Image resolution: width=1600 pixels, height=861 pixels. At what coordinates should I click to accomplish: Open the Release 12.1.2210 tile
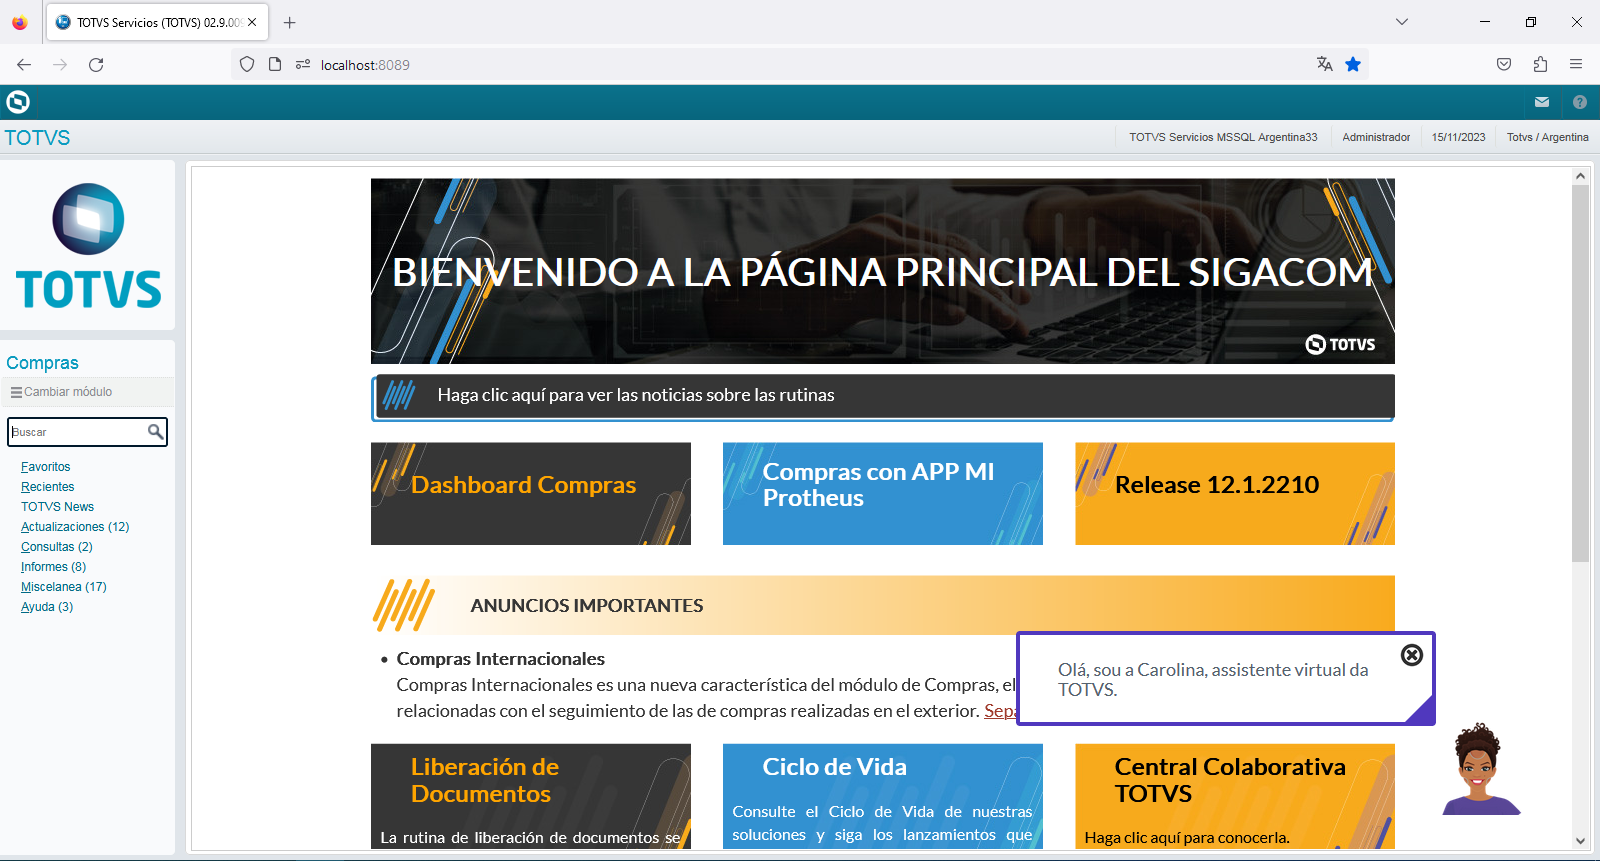point(1234,494)
